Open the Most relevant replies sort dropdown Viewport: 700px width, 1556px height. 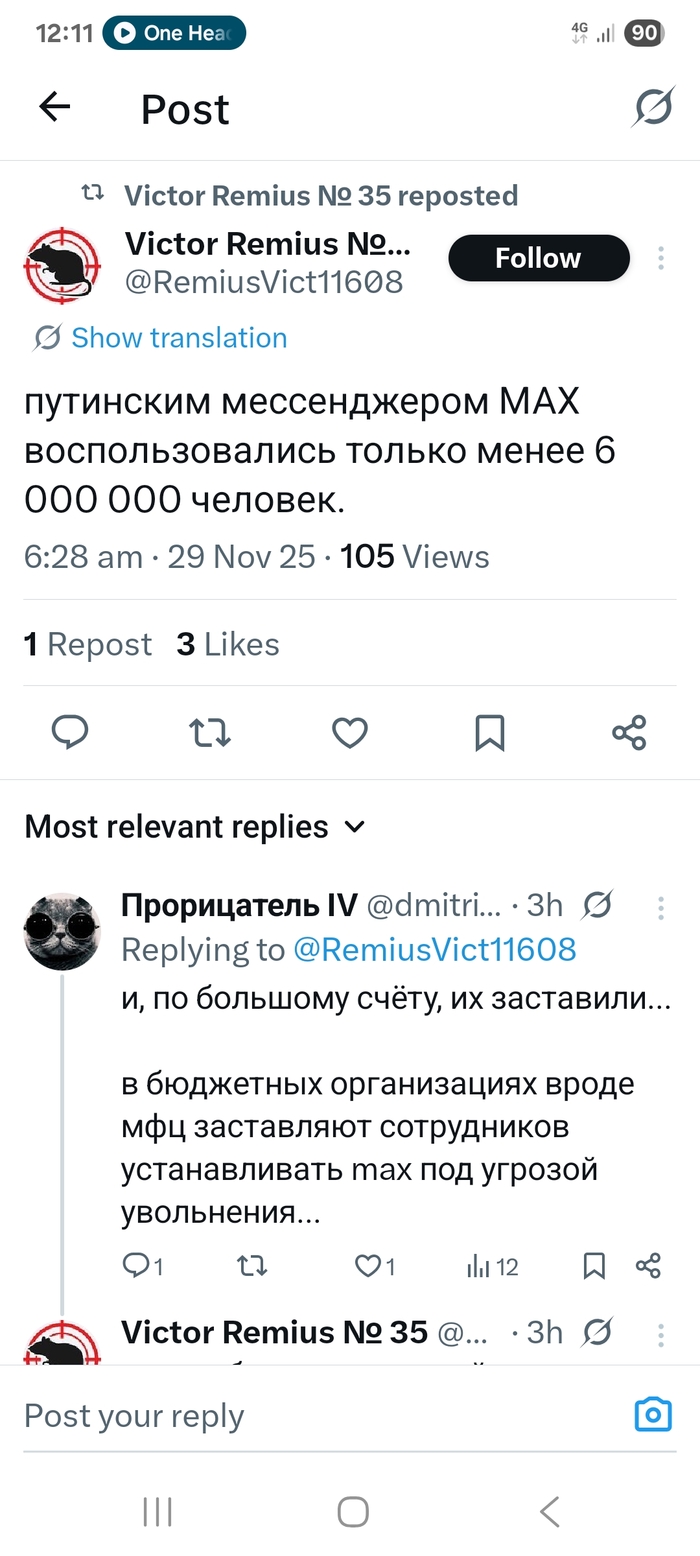[354, 827]
